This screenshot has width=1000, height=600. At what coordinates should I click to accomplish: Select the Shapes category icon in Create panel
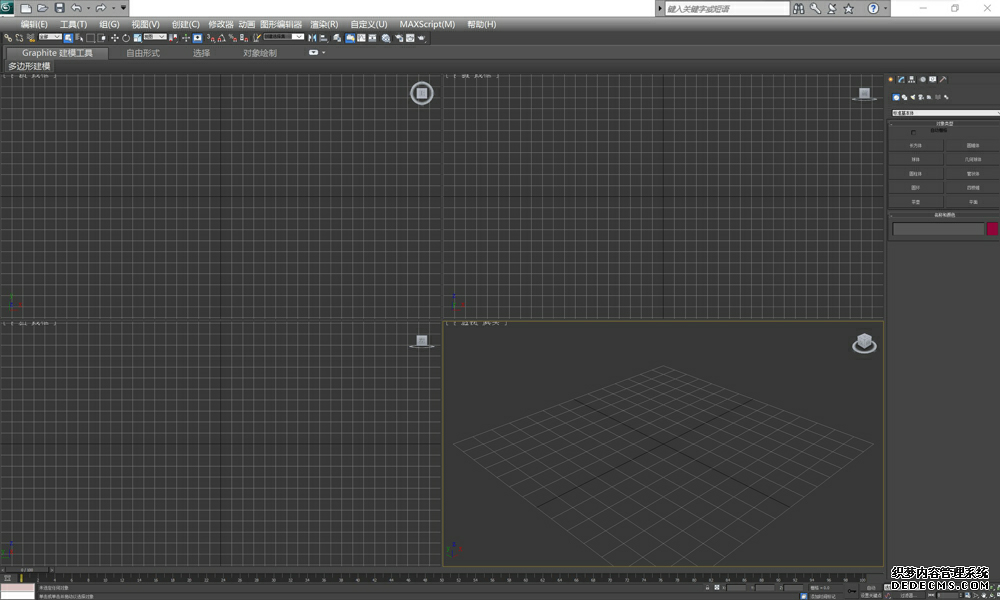pyautogui.click(x=904, y=98)
